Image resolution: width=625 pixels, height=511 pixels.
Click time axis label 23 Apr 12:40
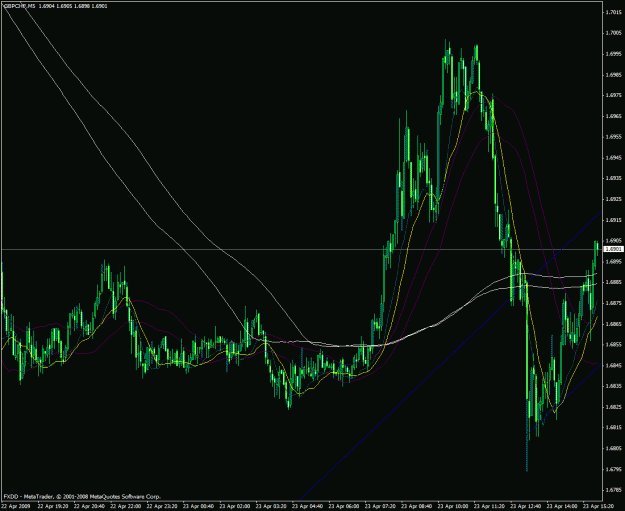click(525, 506)
